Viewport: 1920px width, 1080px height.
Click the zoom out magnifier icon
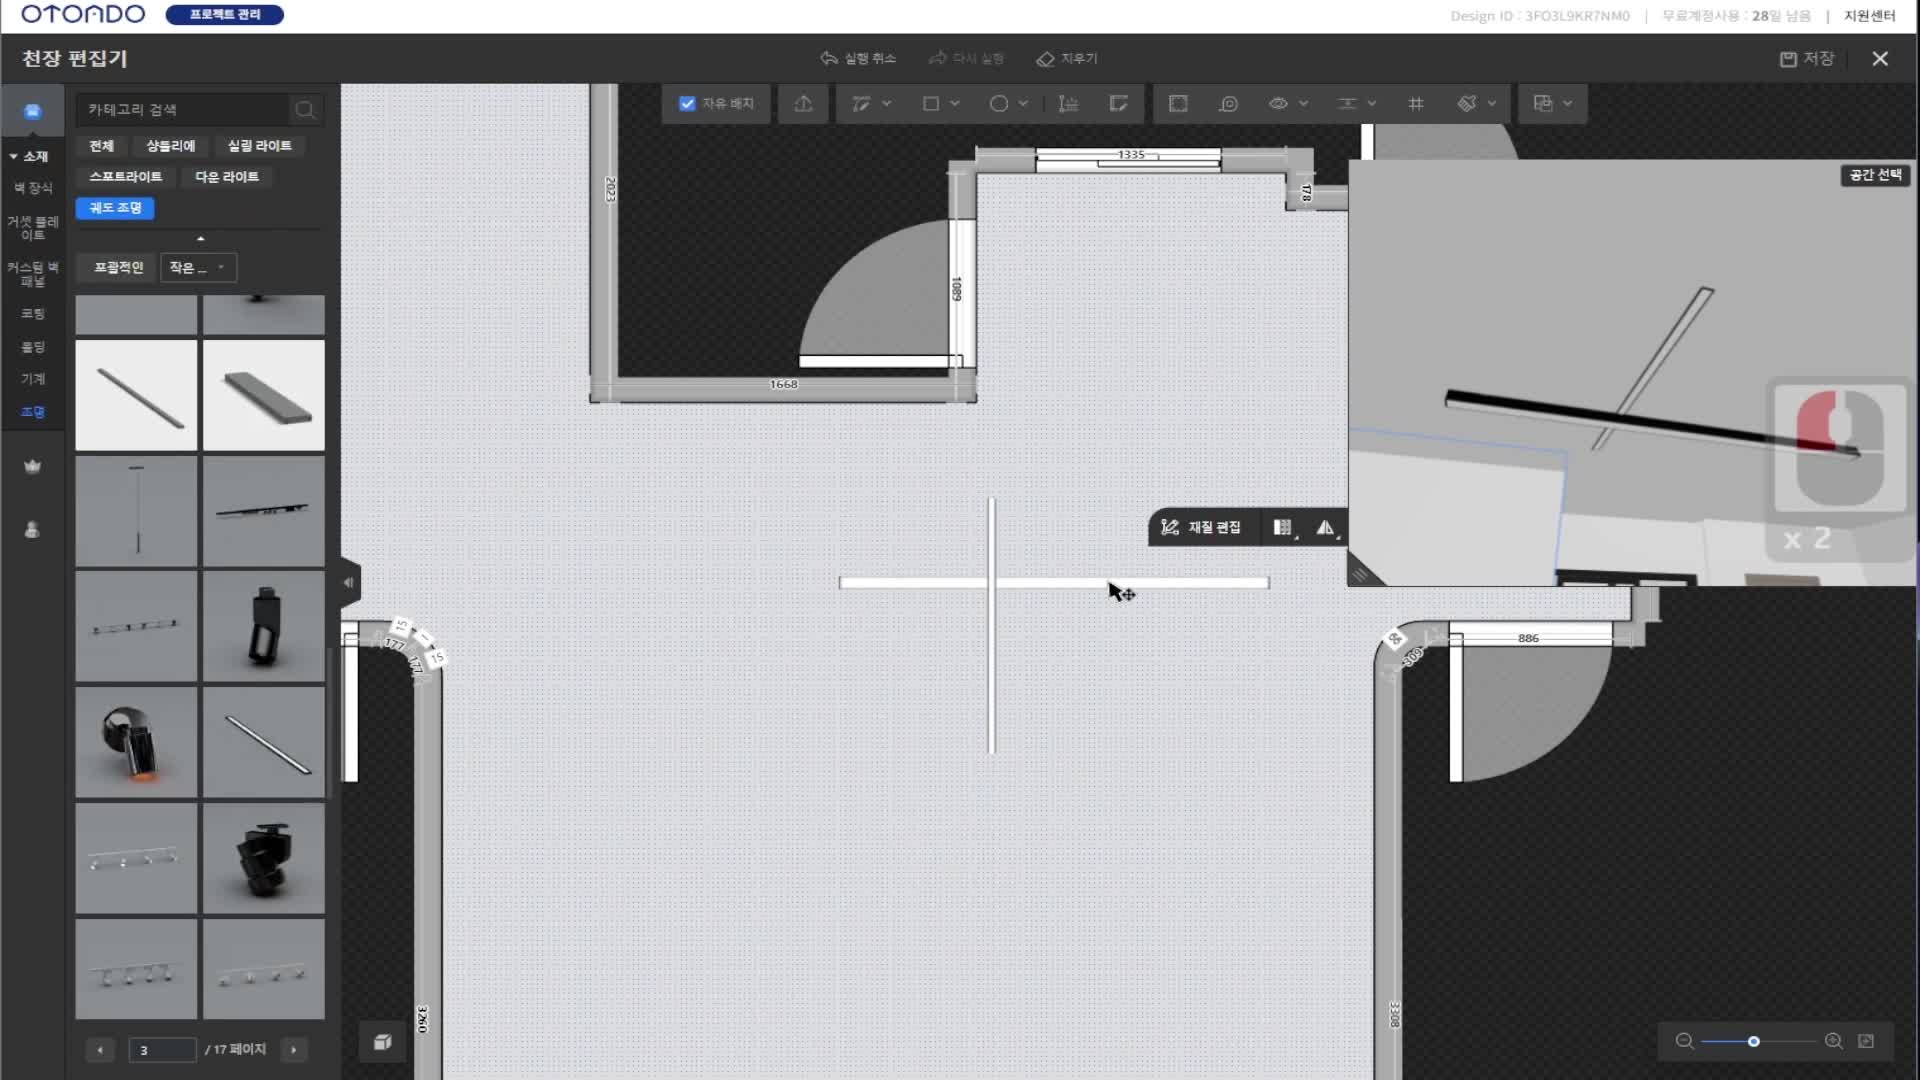point(1684,1041)
